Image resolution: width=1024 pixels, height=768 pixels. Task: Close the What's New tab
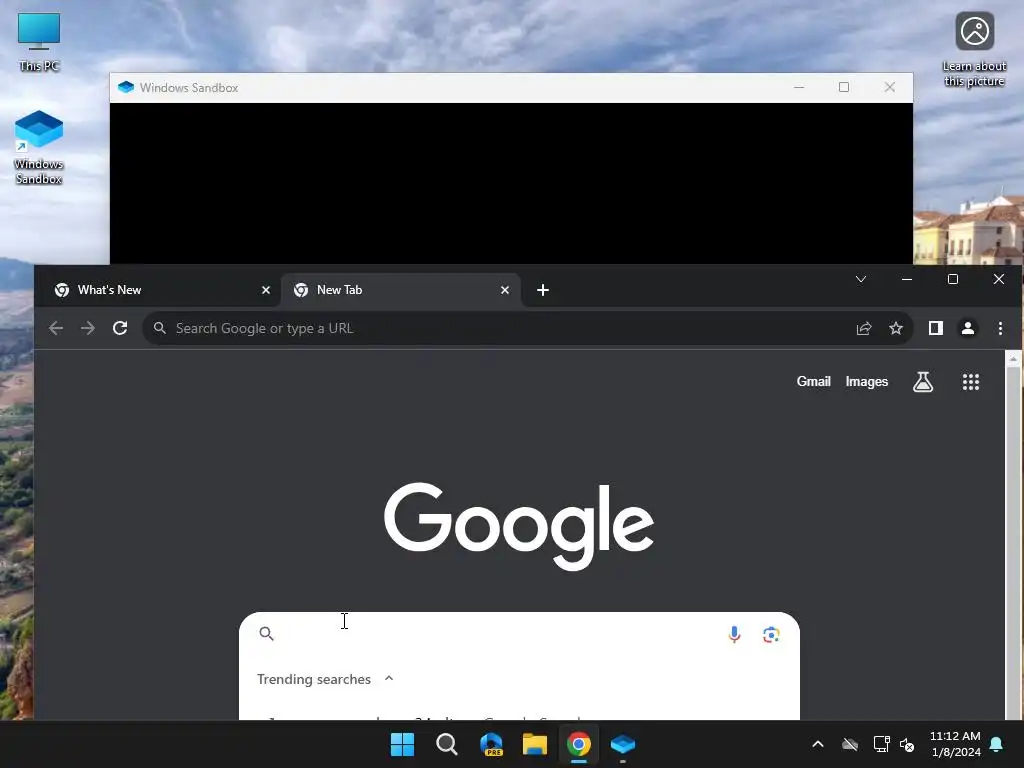click(x=266, y=290)
